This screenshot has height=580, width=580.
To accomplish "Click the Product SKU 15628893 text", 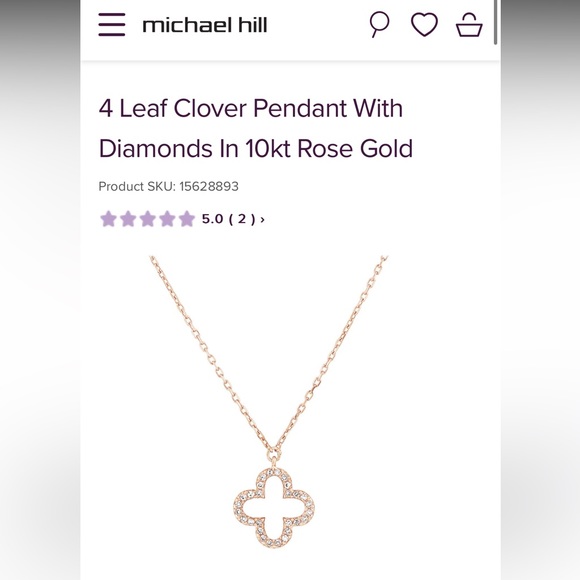I will click(168, 186).
